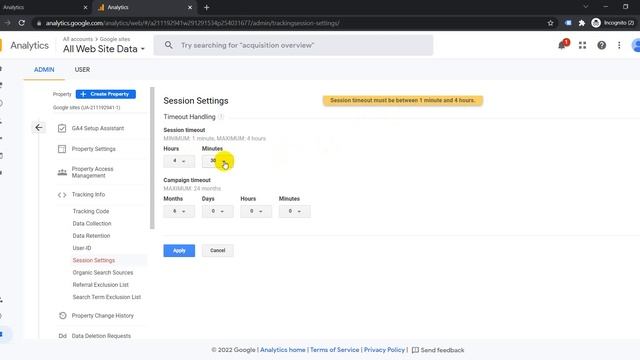Open the Campaign timeout Days dropdown
The width and height of the screenshot is (640, 360).
(218, 211)
